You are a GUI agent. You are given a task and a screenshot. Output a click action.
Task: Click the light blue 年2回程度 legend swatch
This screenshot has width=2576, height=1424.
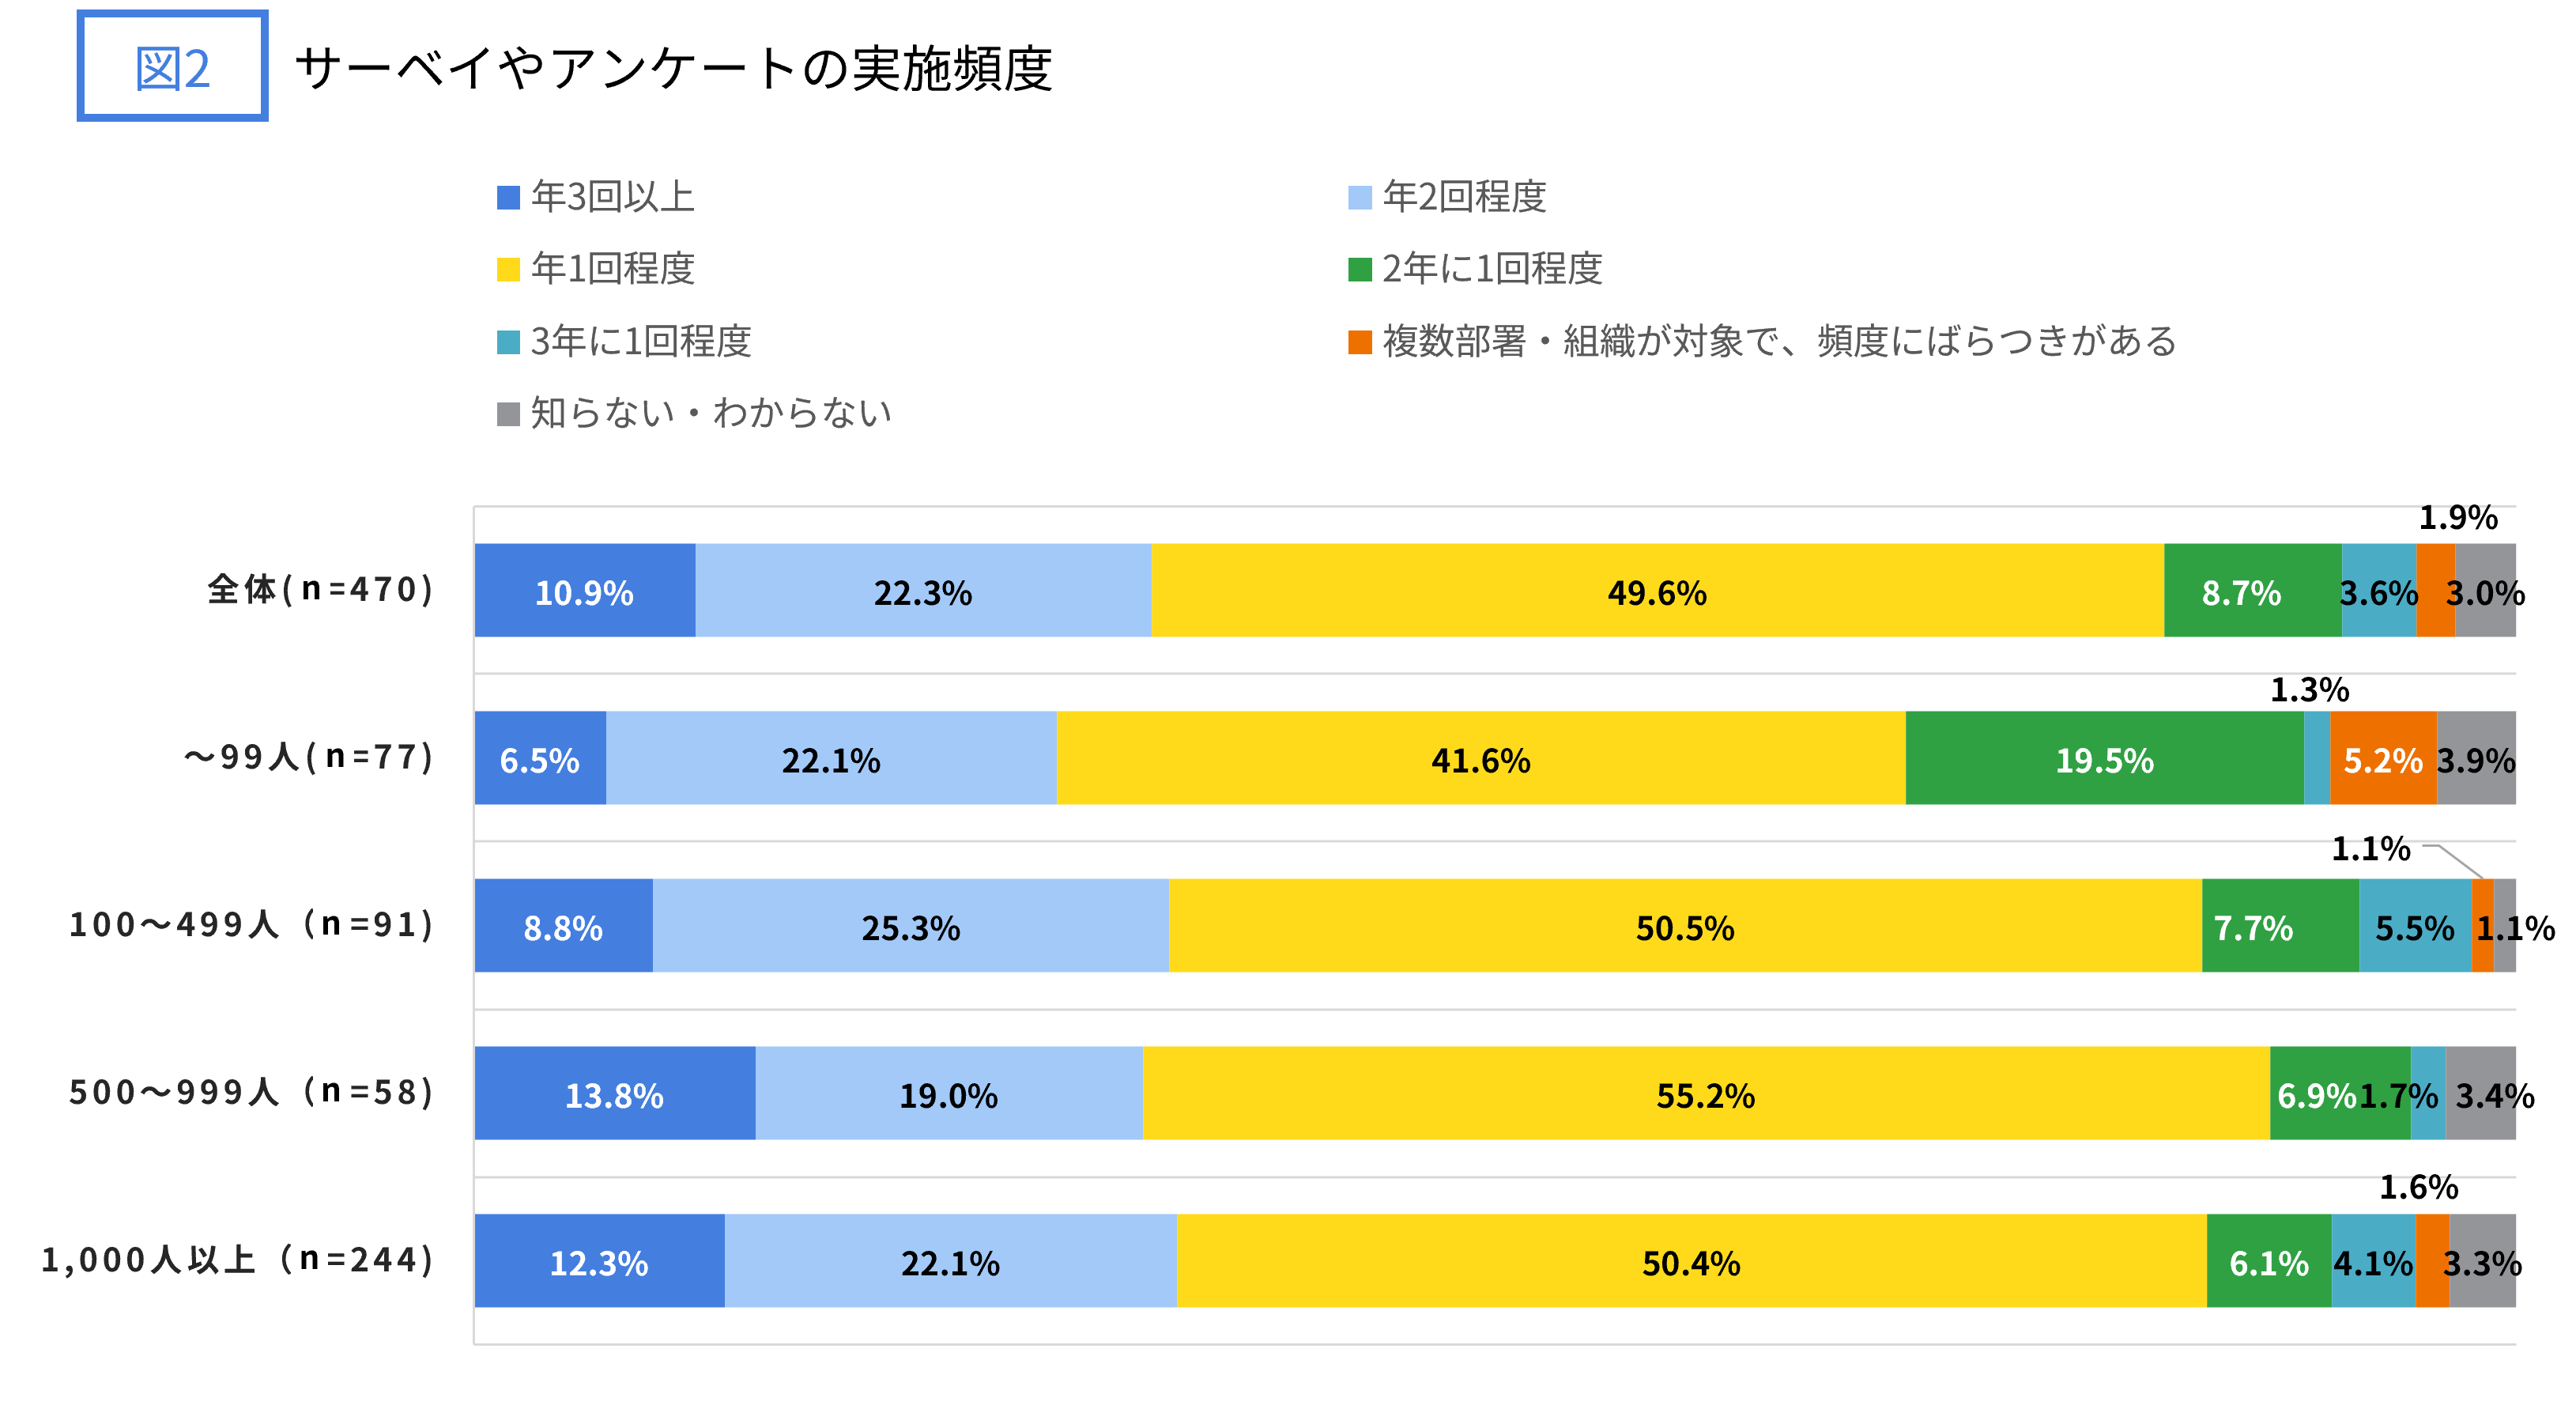coord(1359,197)
